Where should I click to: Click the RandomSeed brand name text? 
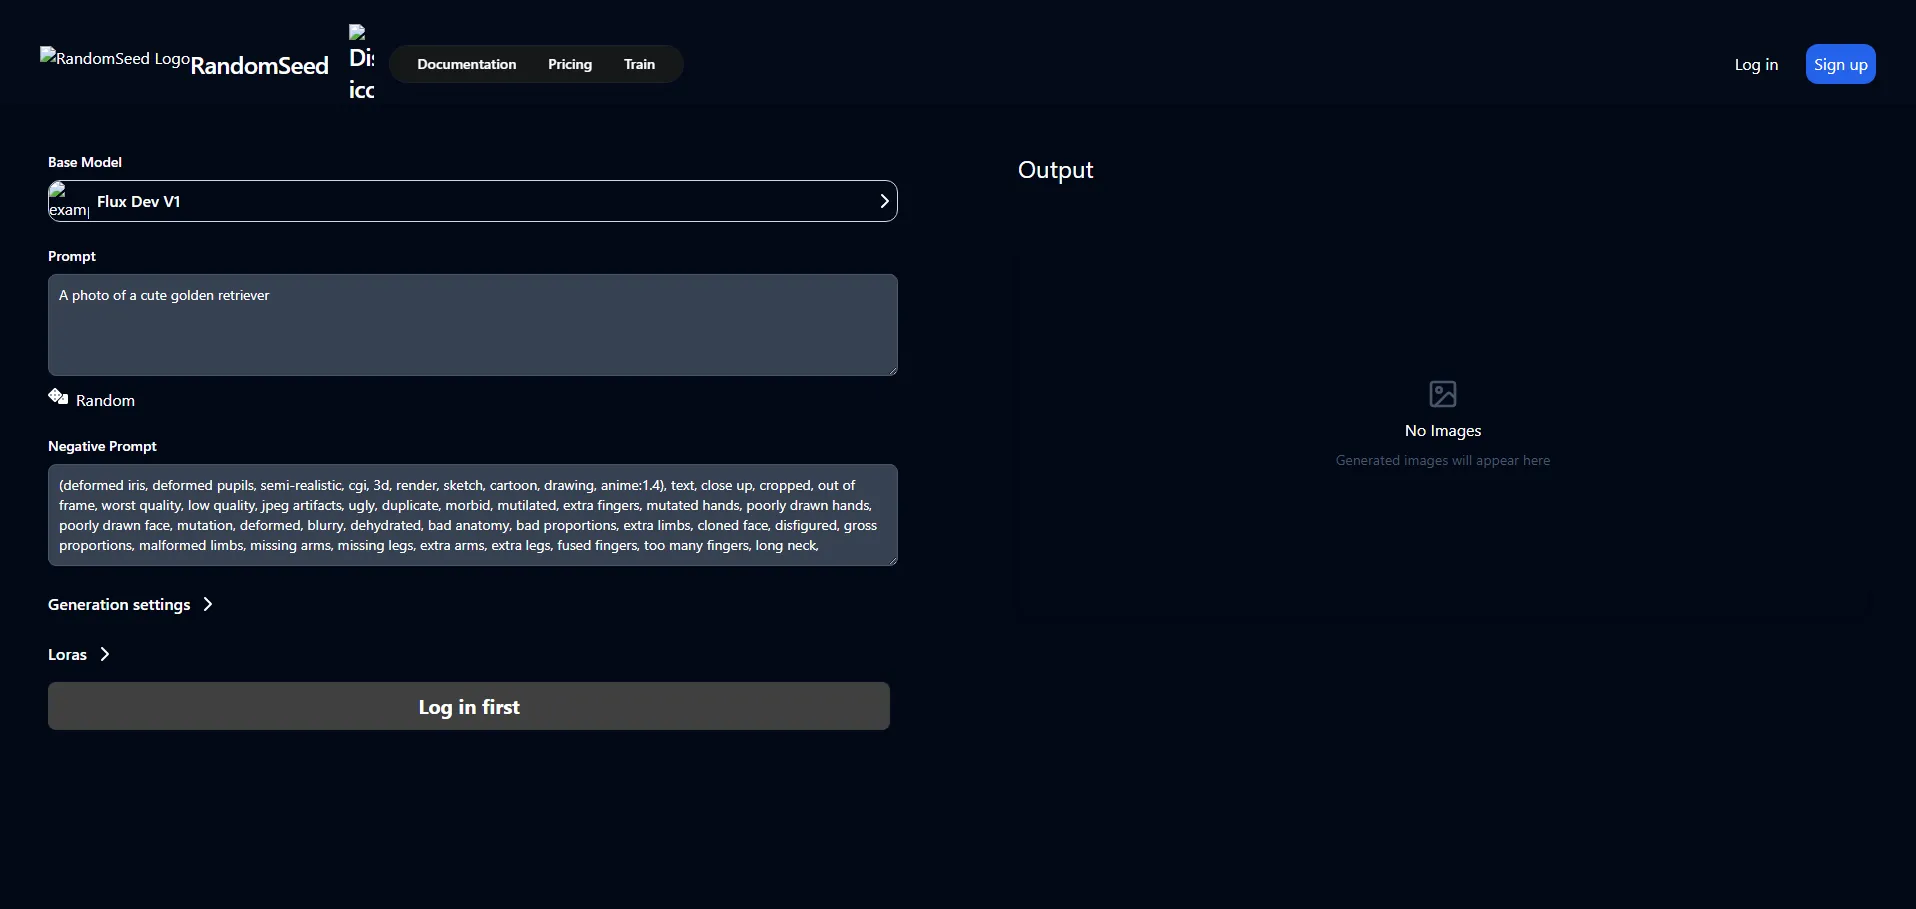259,66
